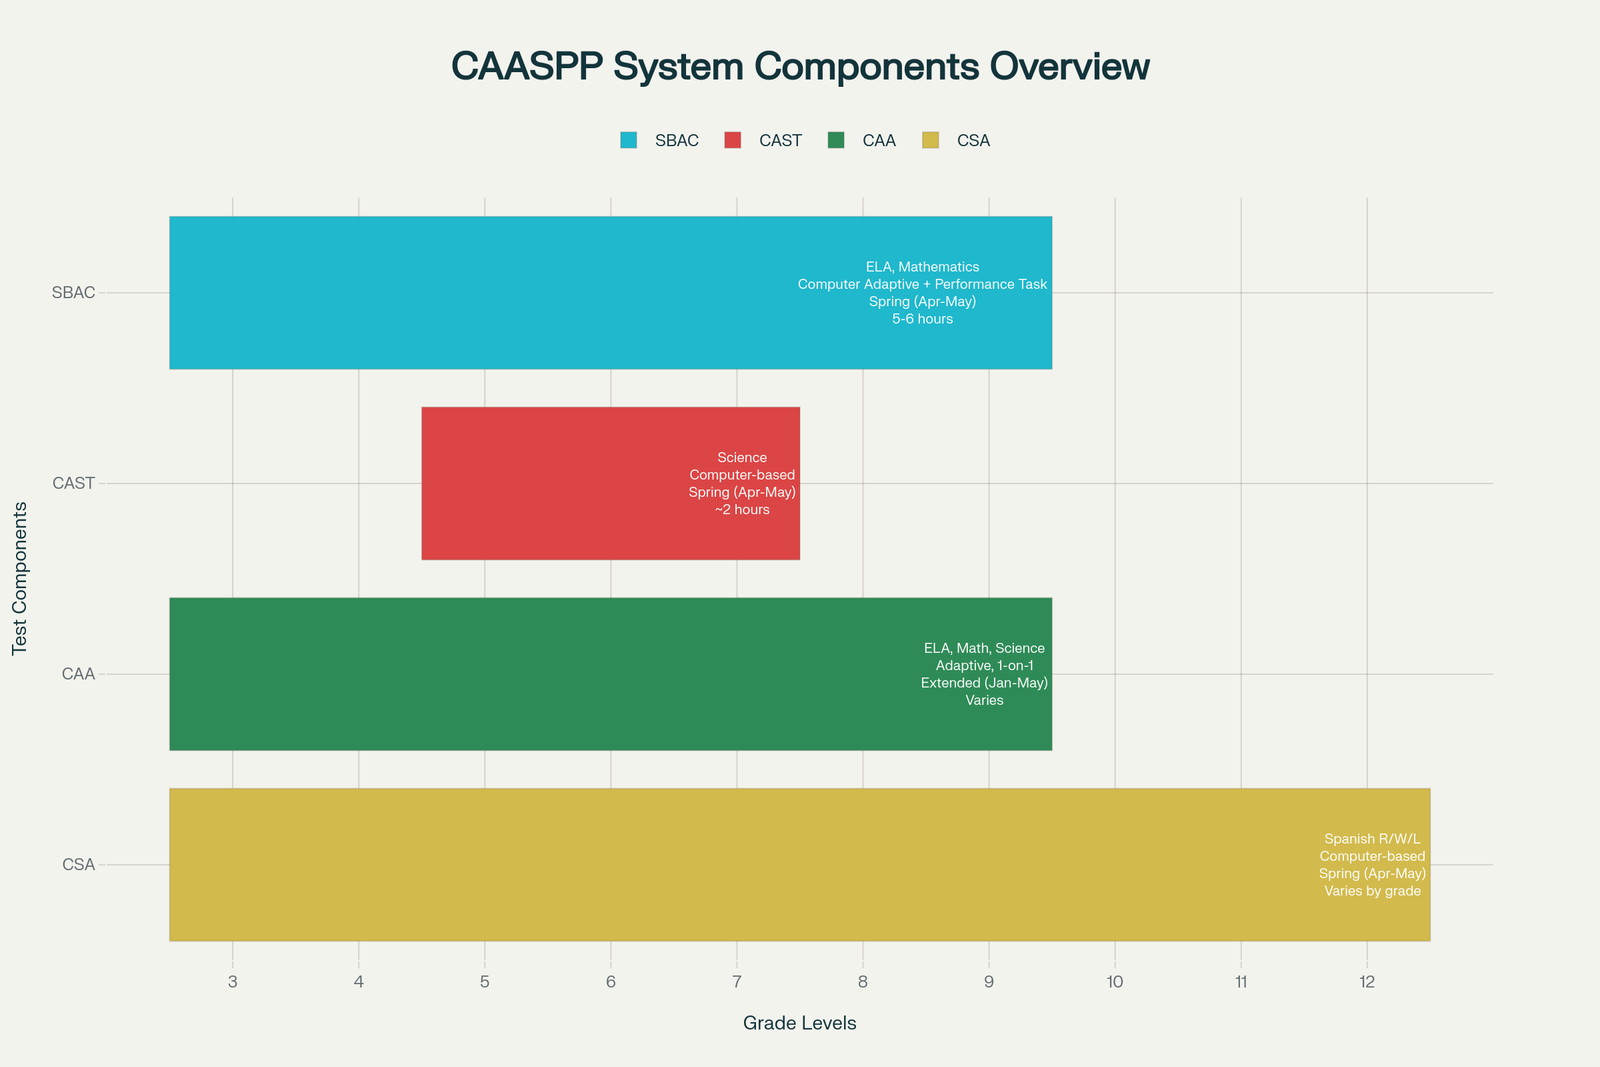
Task: Click the SBAC y-axis tick label
Action: pyautogui.click(x=73, y=293)
